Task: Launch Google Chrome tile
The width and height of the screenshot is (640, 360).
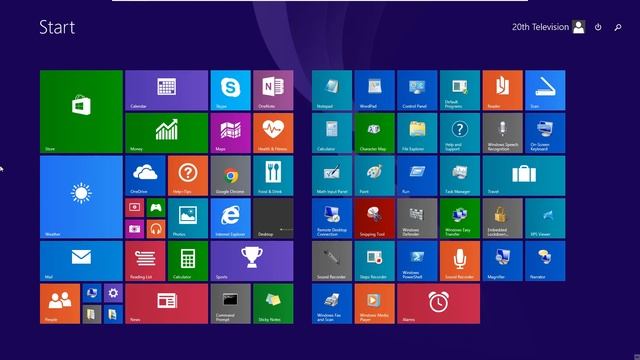Action: pos(231,176)
